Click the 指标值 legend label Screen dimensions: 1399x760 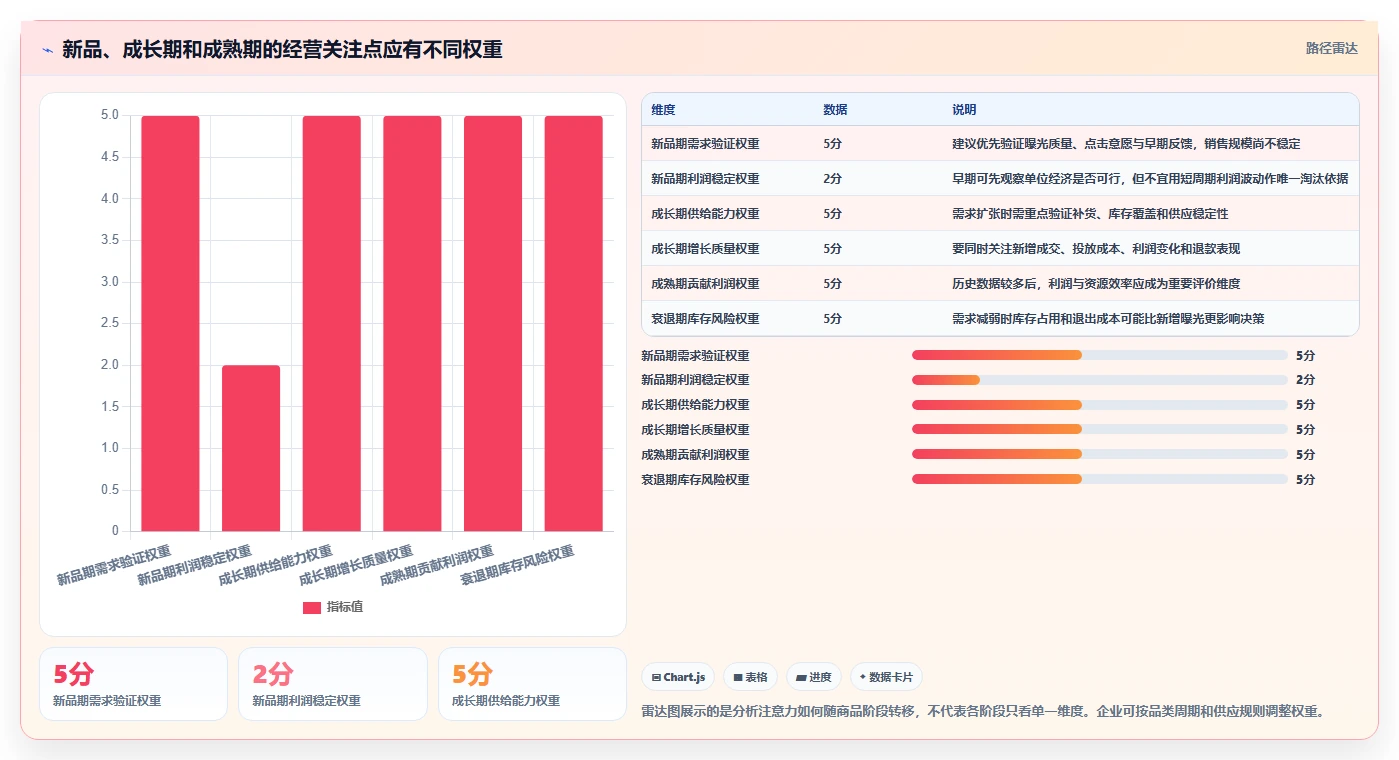coord(345,607)
